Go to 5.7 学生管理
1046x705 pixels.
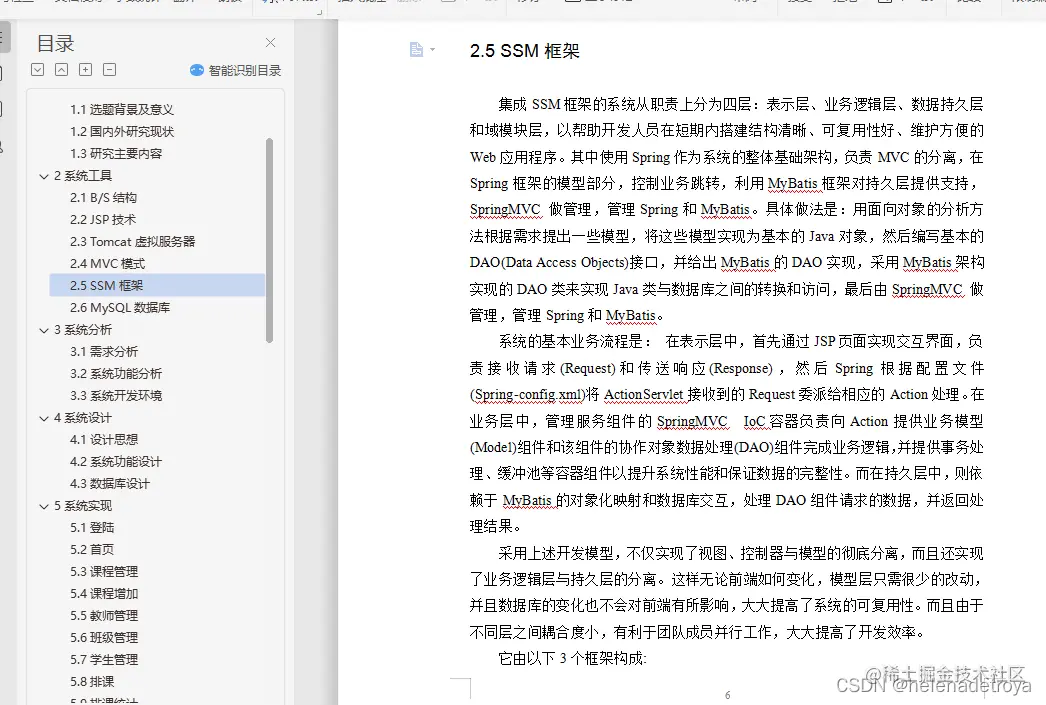coord(104,660)
